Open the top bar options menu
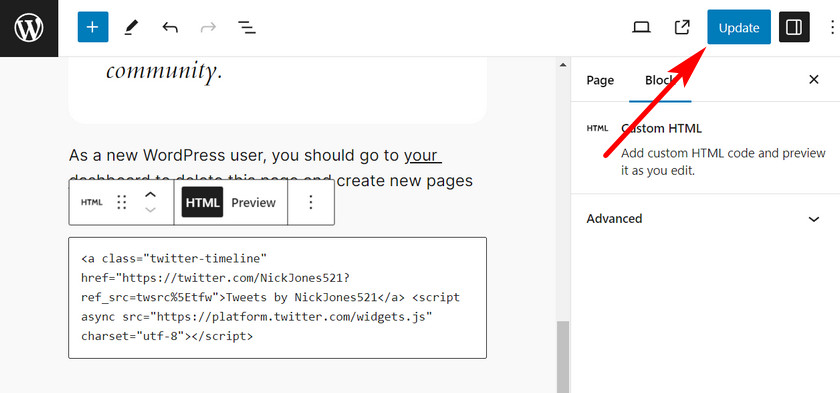Screen dimensions: 840x393 831,27
